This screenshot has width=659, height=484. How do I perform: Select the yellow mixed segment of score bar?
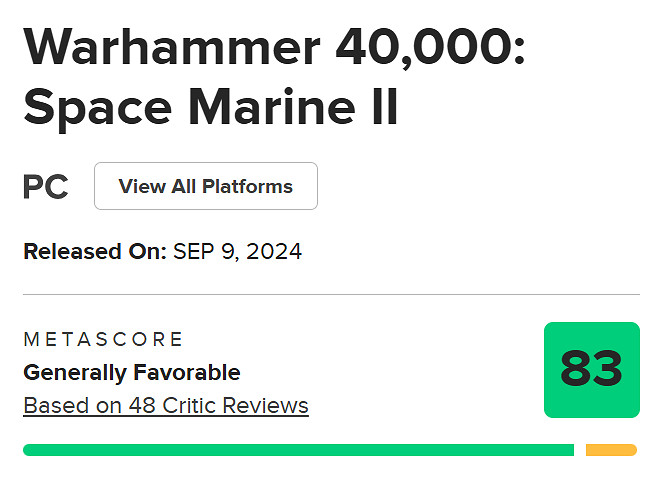pos(611,450)
